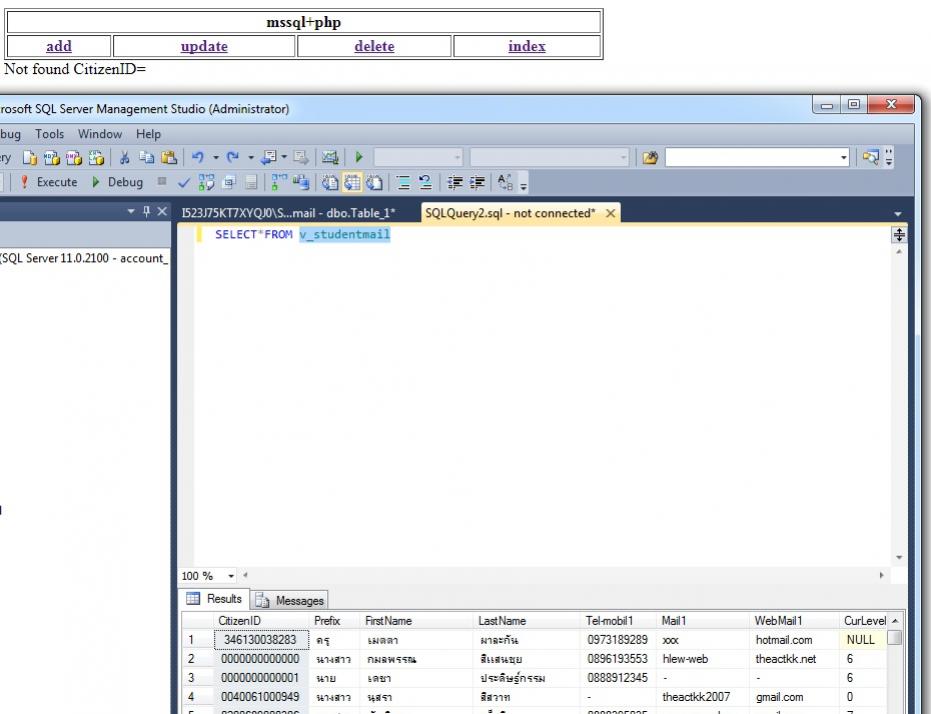Open the Activity Monitor icon
This screenshot has width=931, height=714.
coord(330,157)
